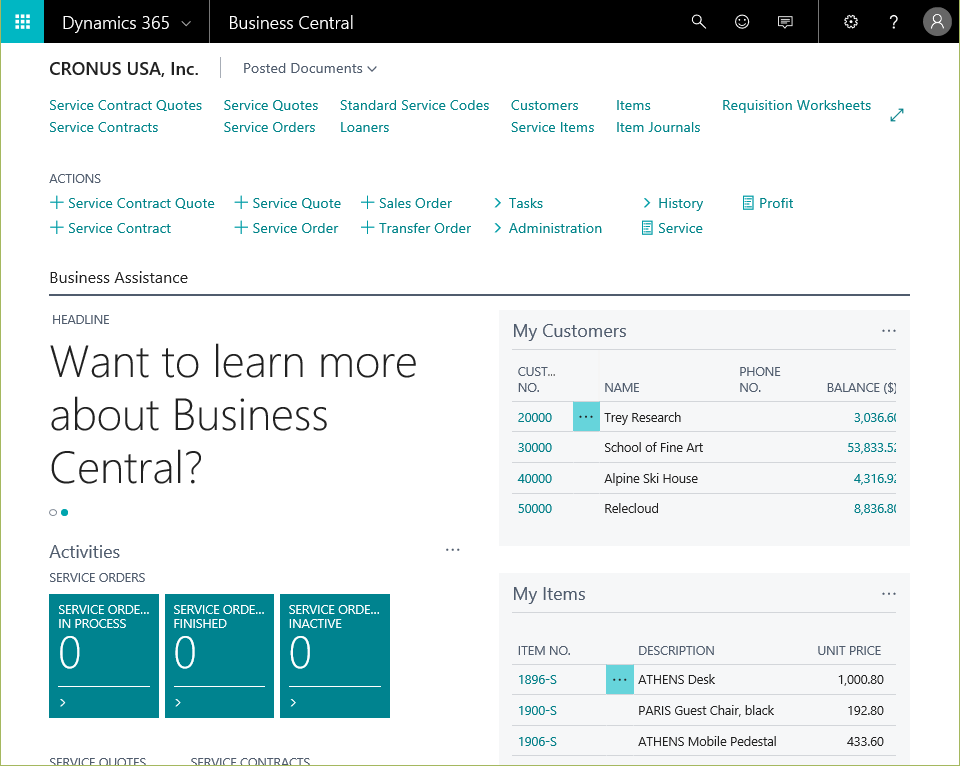This screenshot has height=766, width=960.
Task: Click the help question mark icon
Action: (893, 22)
